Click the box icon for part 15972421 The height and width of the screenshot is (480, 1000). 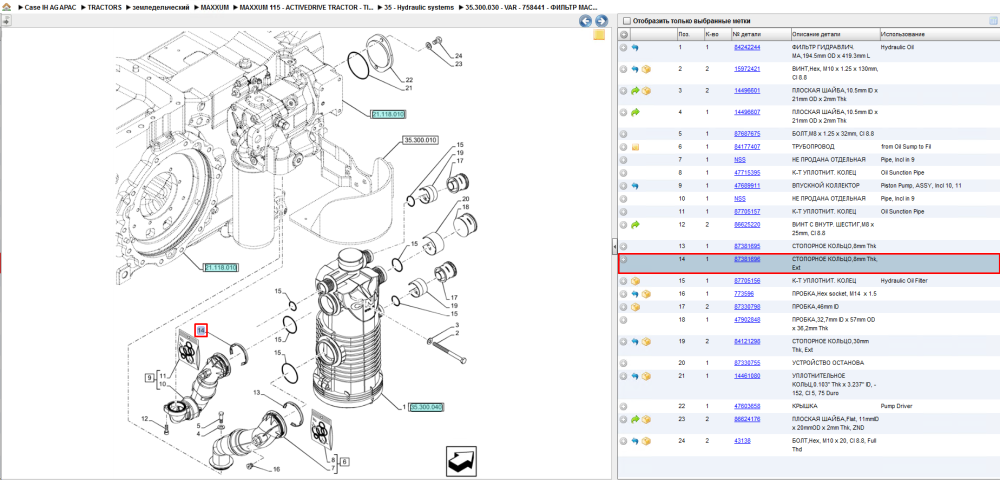tap(646, 69)
